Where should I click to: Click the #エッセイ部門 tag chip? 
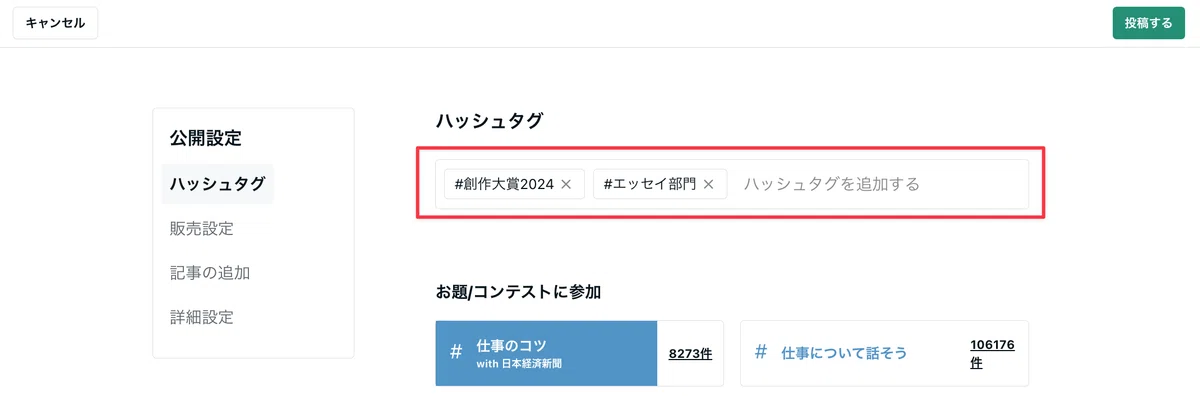pos(660,184)
